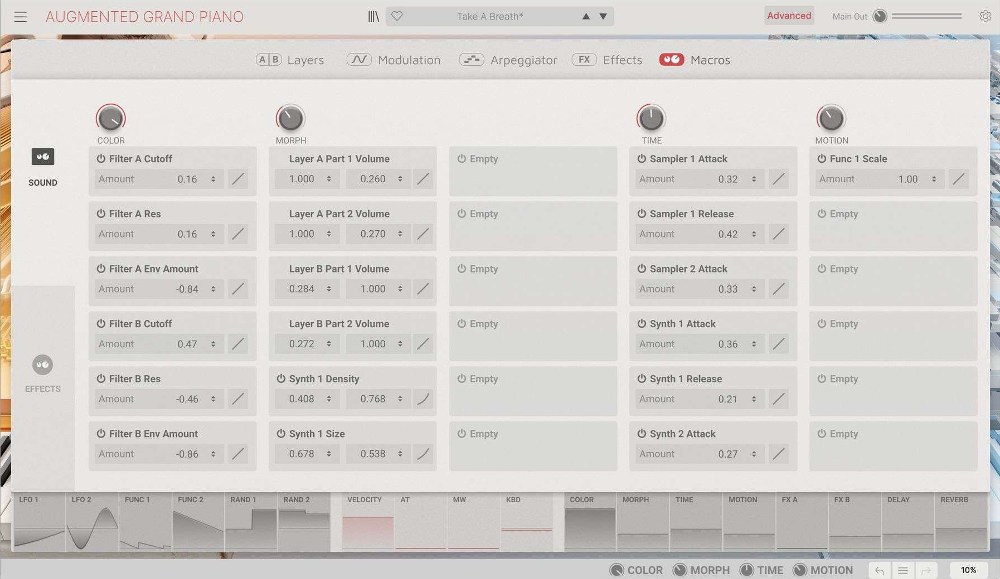Open the hamburger menu at top left
Viewport: 1000px width, 579px height.
(x=20, y=15)
